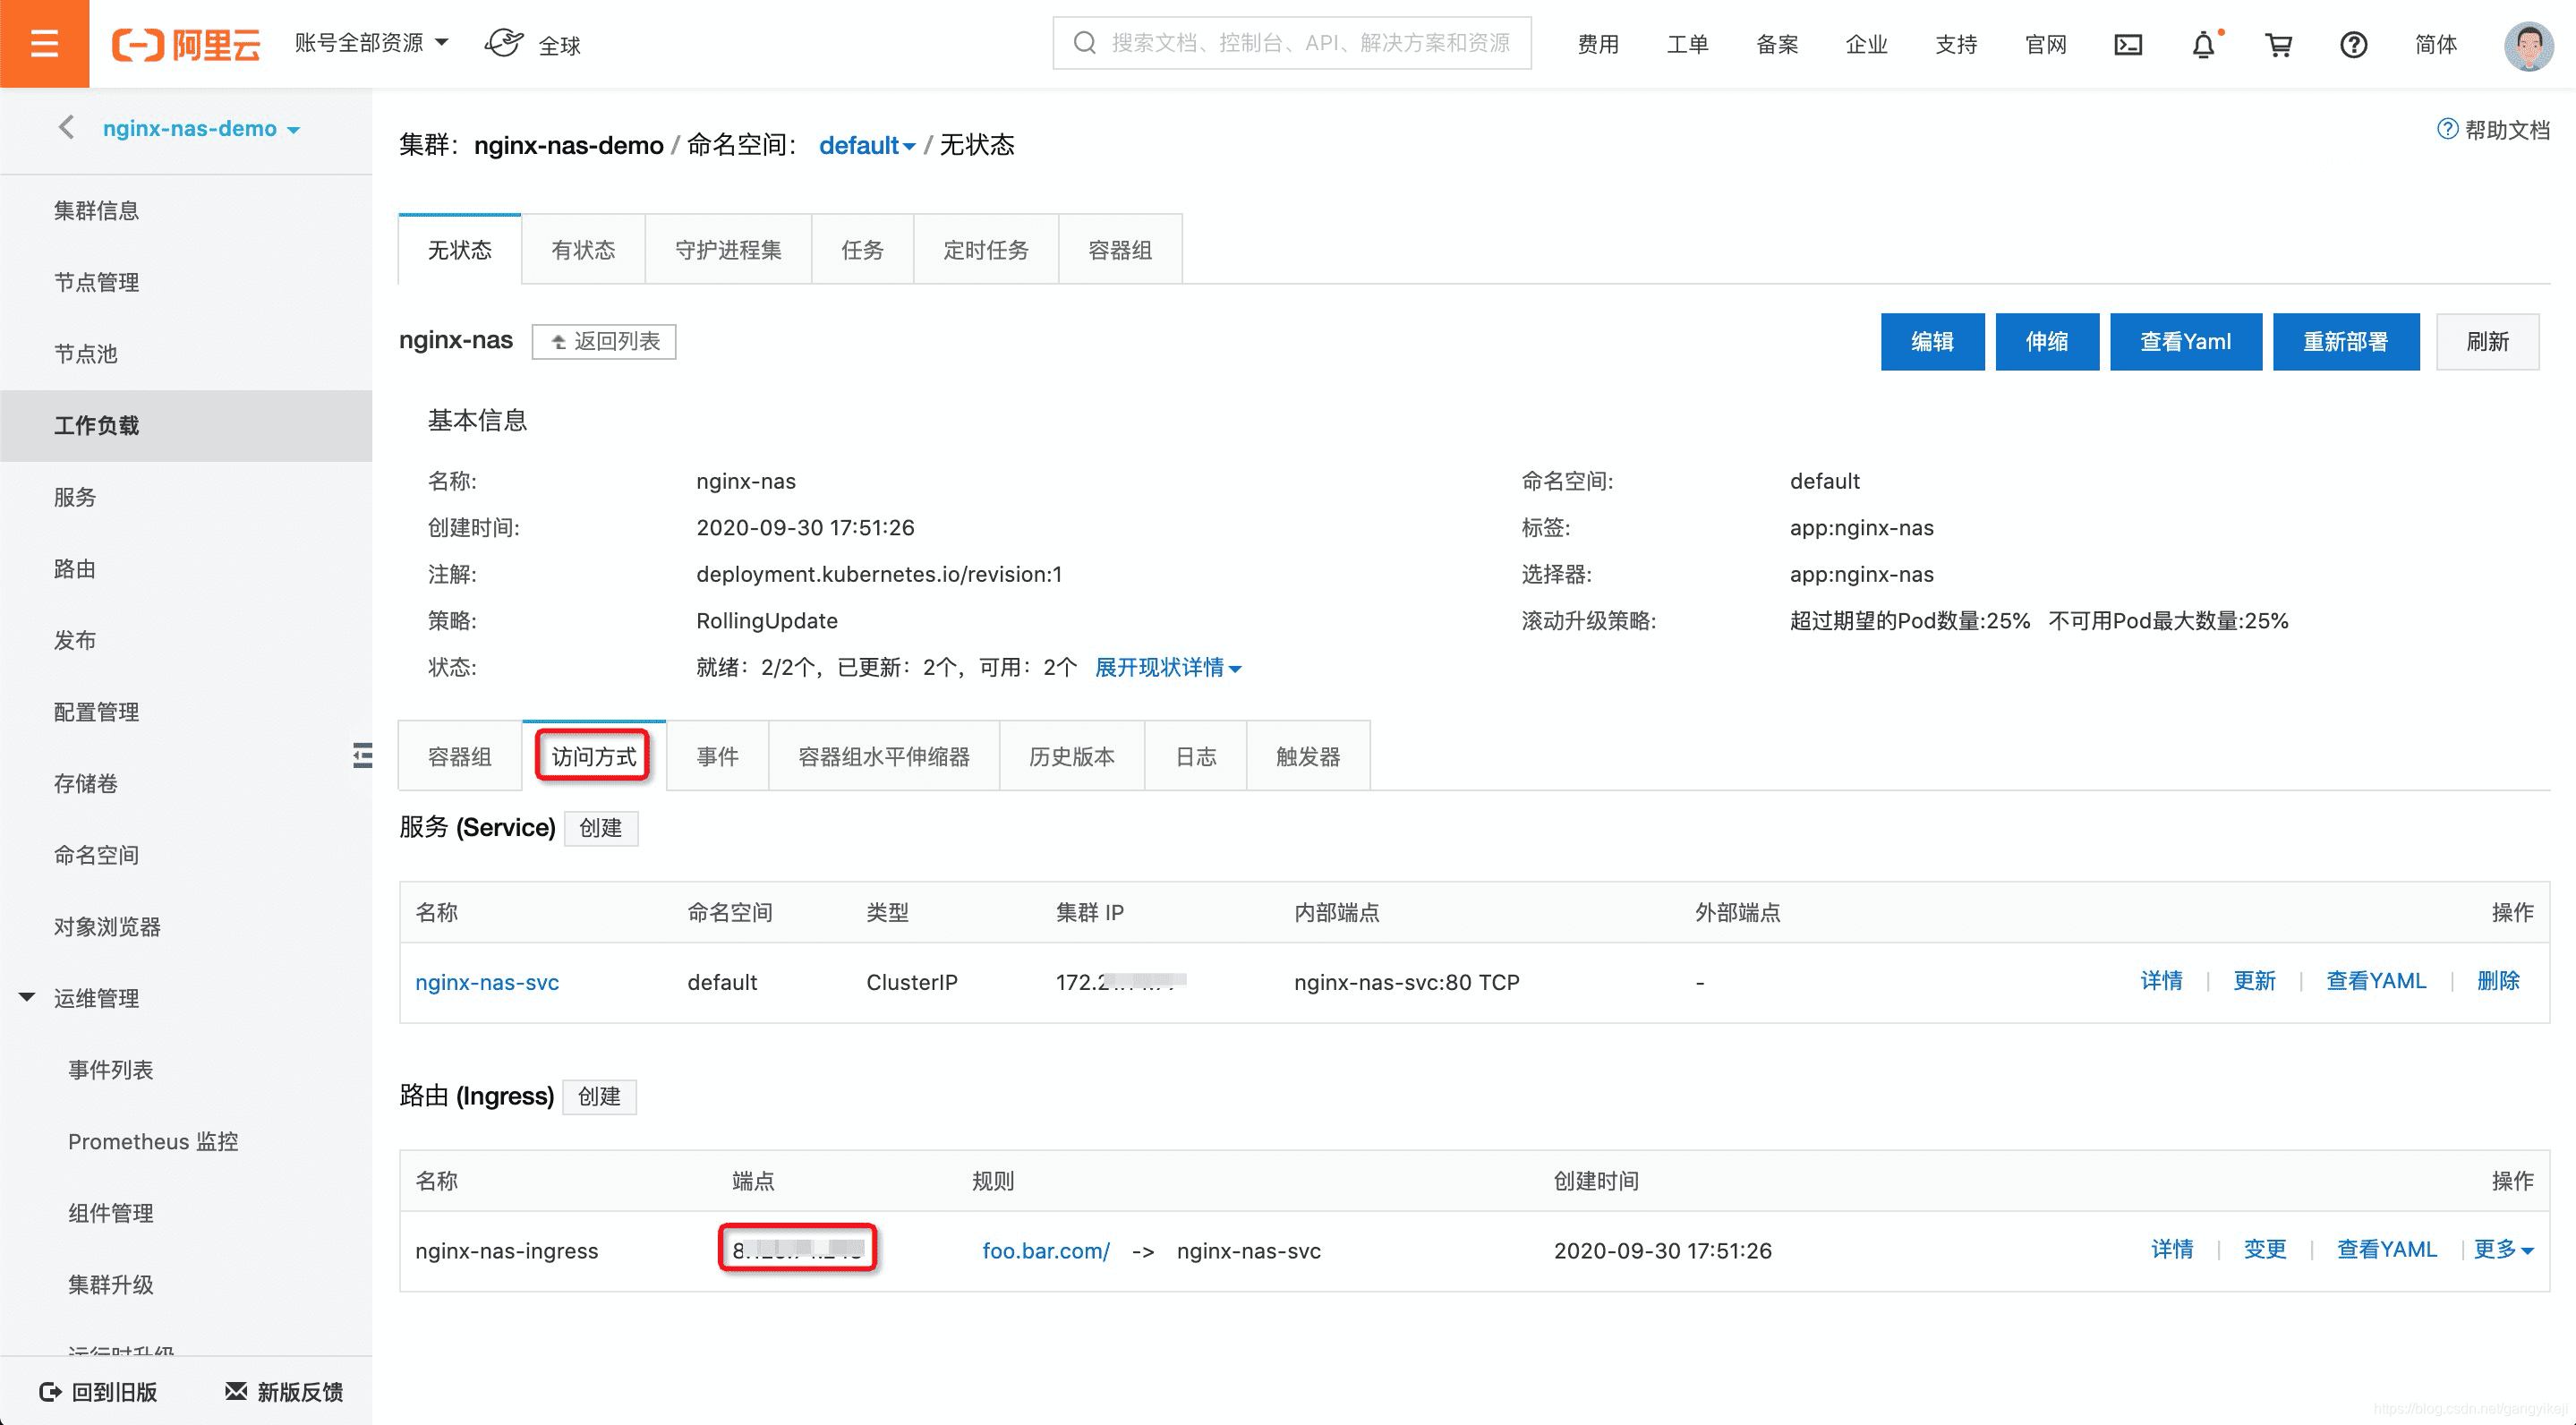Switch to the 有状态 tab

pyautogui.click(x=583, y=249)
